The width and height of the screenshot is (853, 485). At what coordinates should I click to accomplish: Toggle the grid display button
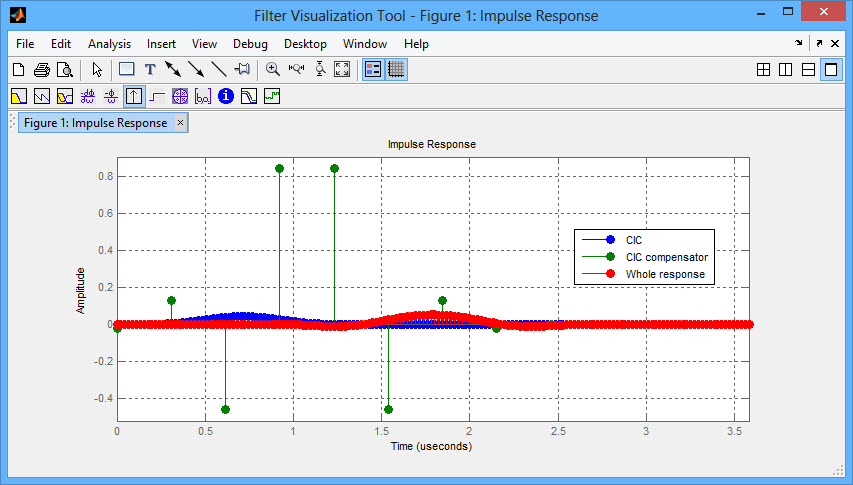(396, 70)
